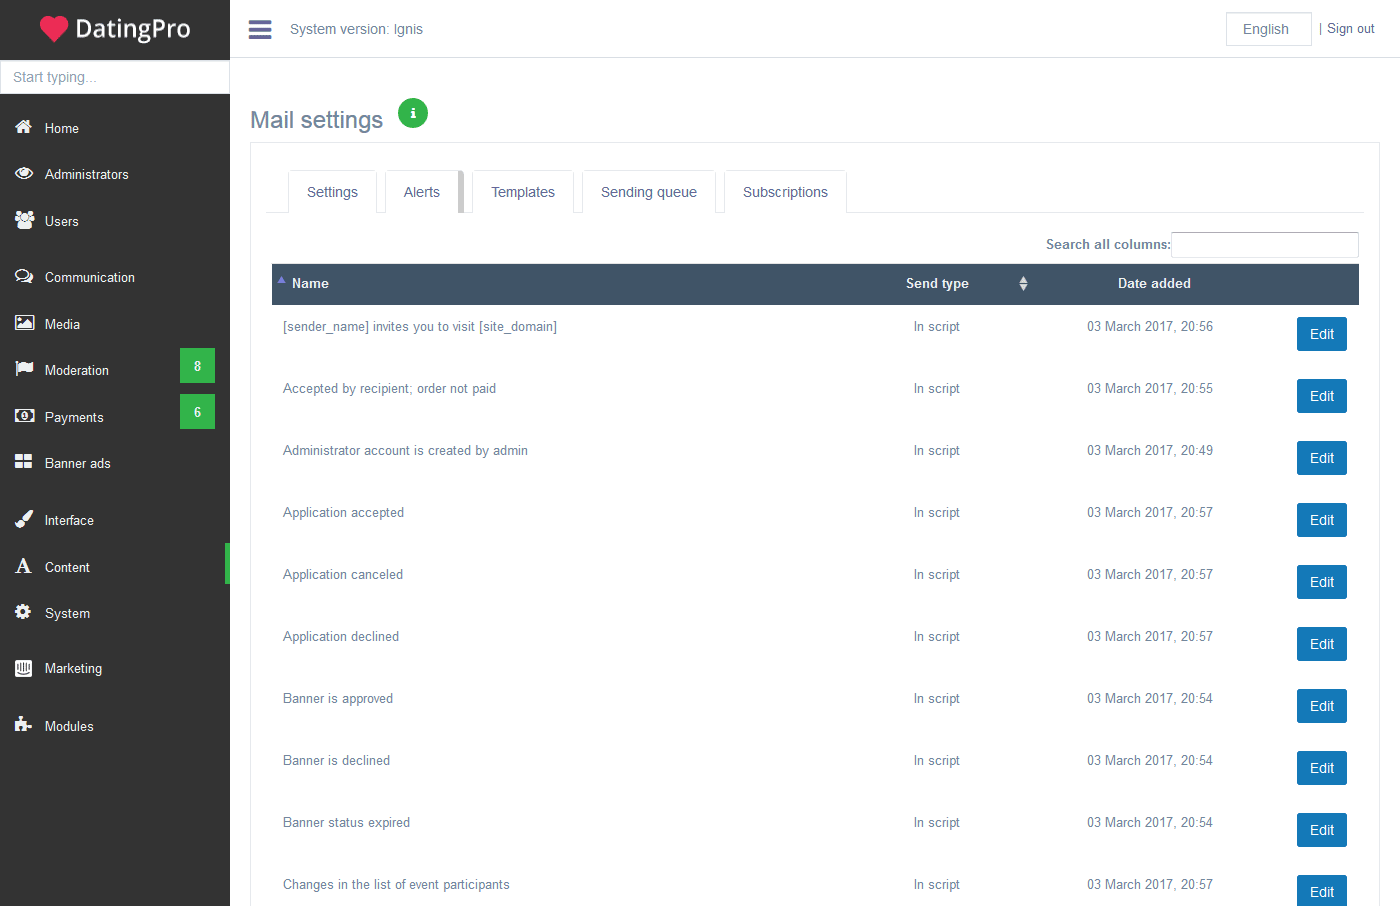
Task: Click date '03 March 2017, 20:49'
Action: click(1150, 450)
